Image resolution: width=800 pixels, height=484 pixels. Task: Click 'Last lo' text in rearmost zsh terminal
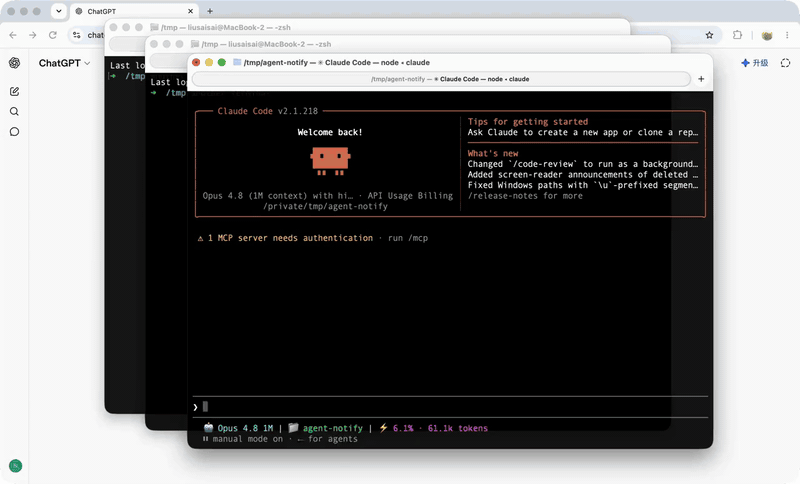point(128,65)
